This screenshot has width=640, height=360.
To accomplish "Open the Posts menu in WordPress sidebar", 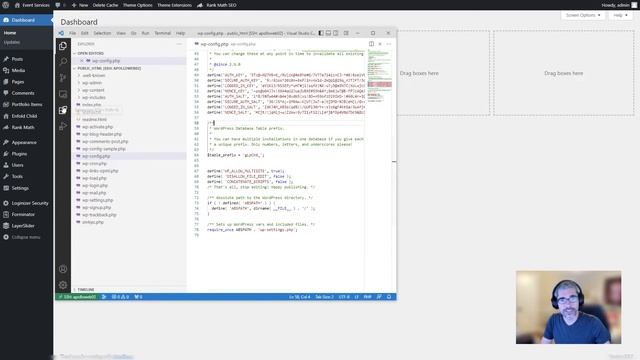I will pyautogui.click(x=17, y=59).
